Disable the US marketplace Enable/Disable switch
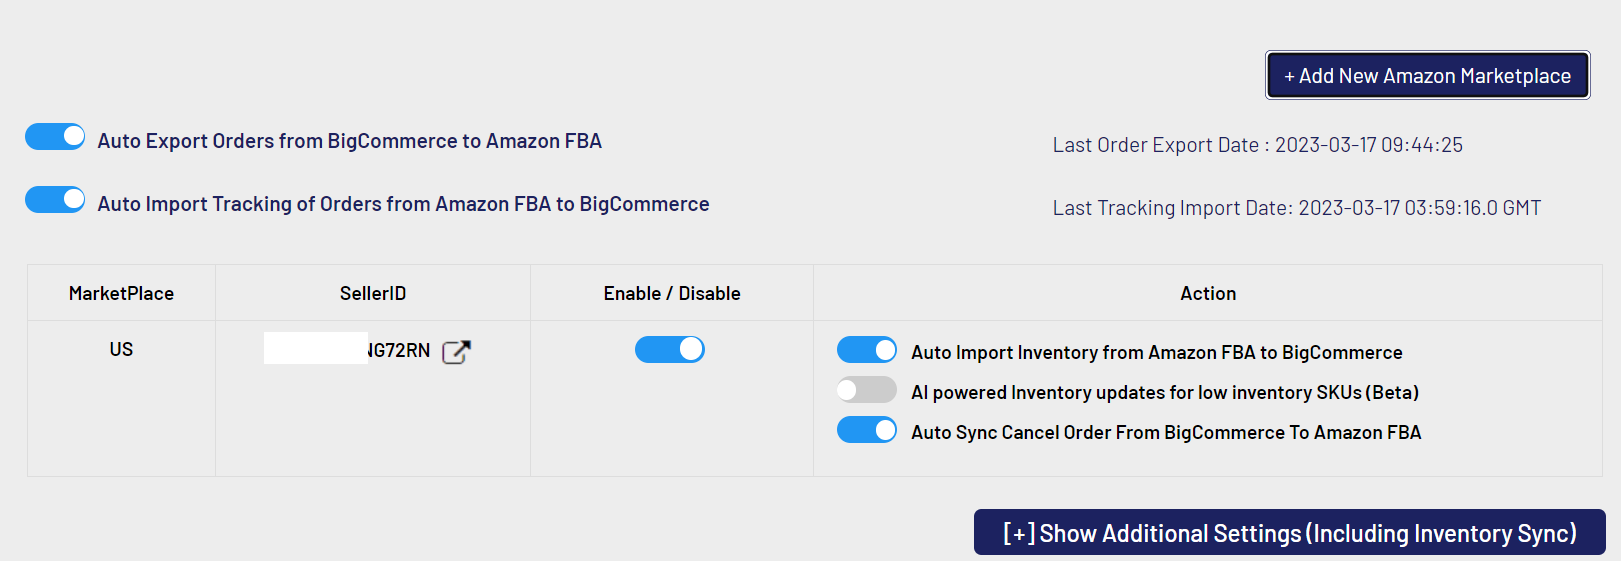This screenshot has height=561, width=1621. click(670, 349)
